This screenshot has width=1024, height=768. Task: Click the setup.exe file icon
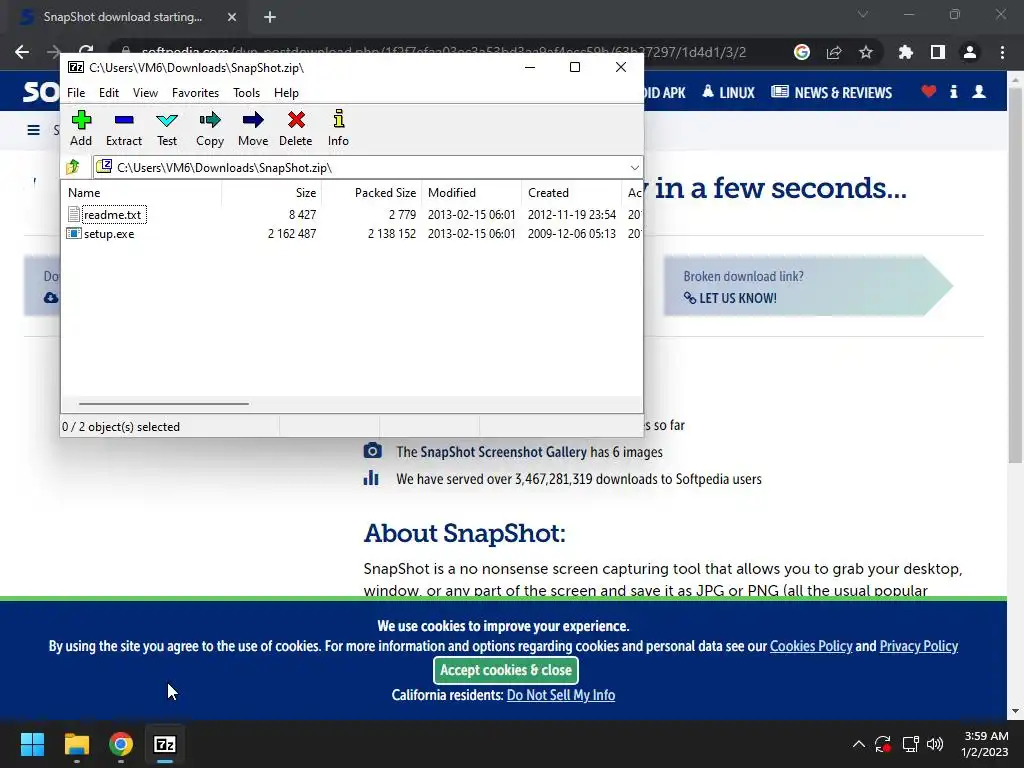(74, 233)
